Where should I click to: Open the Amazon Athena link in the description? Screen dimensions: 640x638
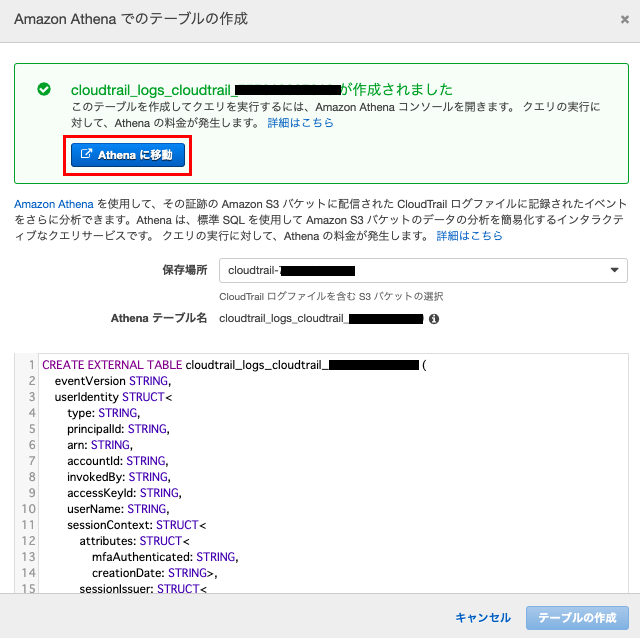pos(54,204)
